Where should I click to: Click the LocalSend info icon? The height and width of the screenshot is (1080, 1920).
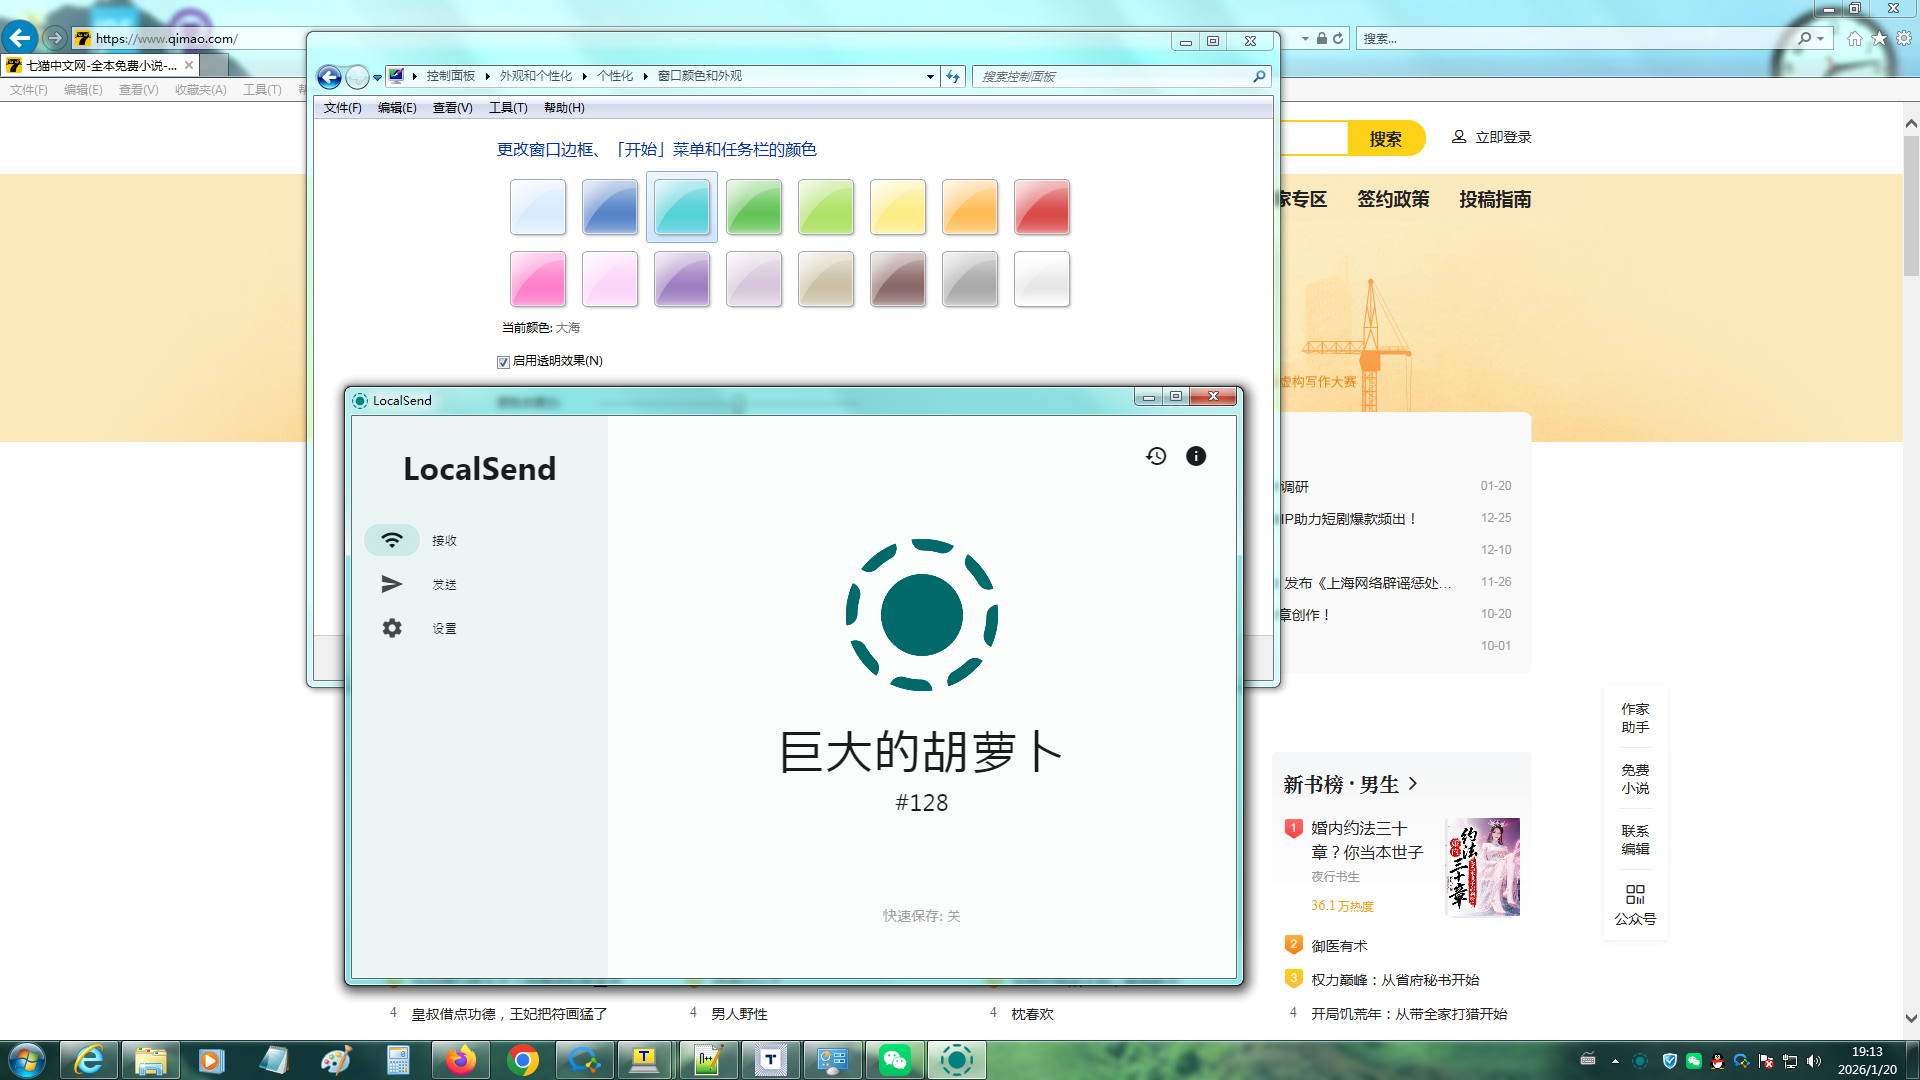[1196, 456]
